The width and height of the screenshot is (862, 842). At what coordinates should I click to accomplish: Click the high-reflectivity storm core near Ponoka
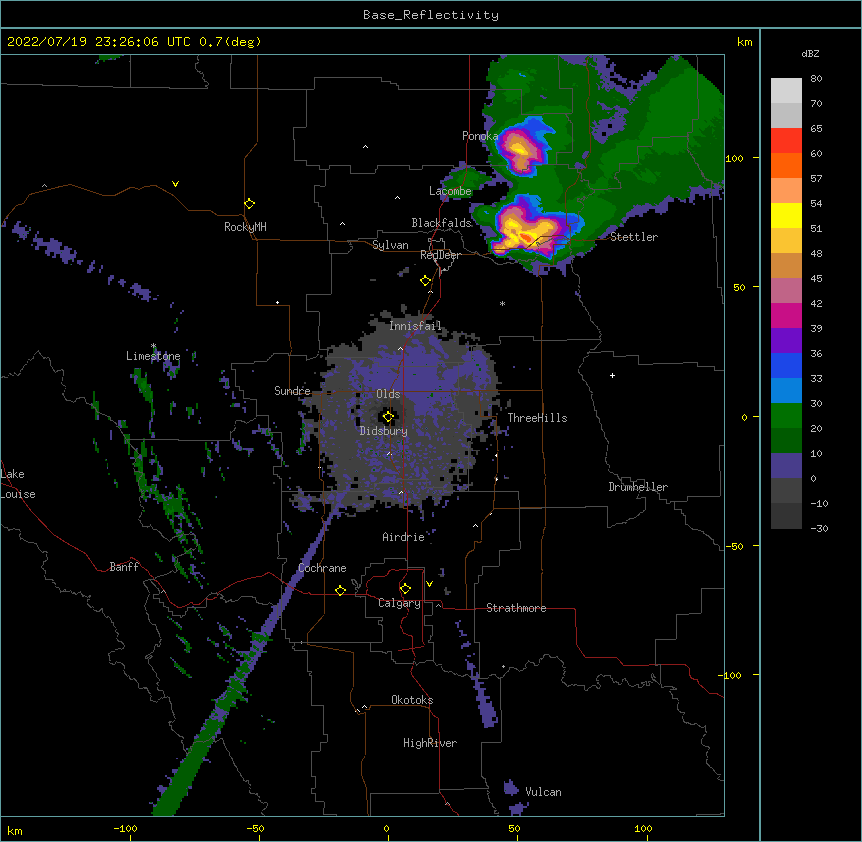[520, 148]
